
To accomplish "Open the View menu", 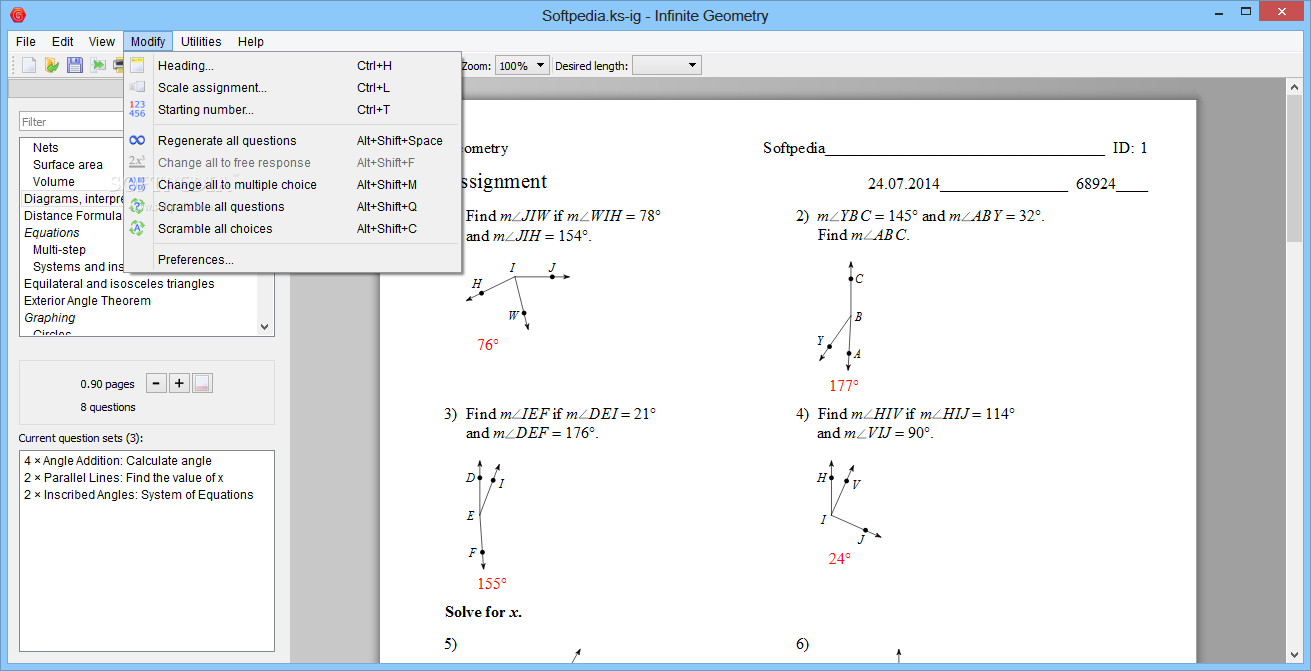I will (102, 42).
